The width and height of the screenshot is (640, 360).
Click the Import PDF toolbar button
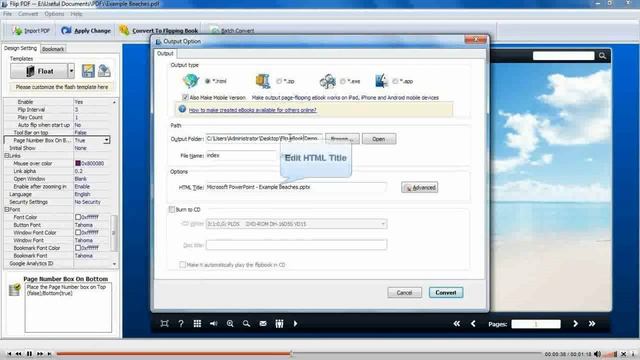point(31,31)
